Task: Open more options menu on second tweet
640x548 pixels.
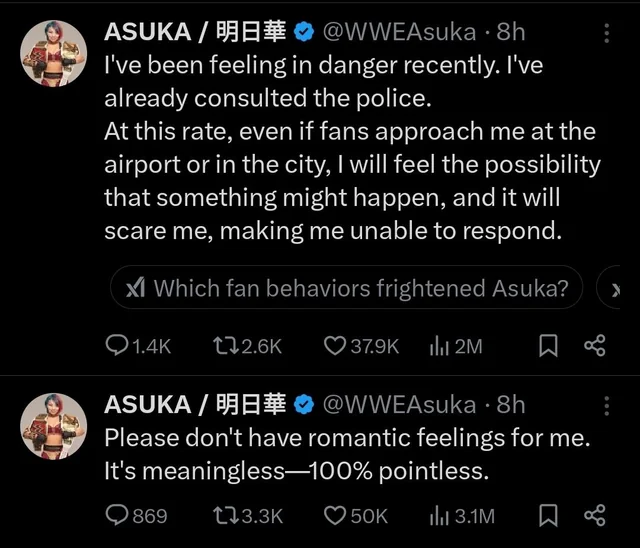Action: (x=607, y=406)
